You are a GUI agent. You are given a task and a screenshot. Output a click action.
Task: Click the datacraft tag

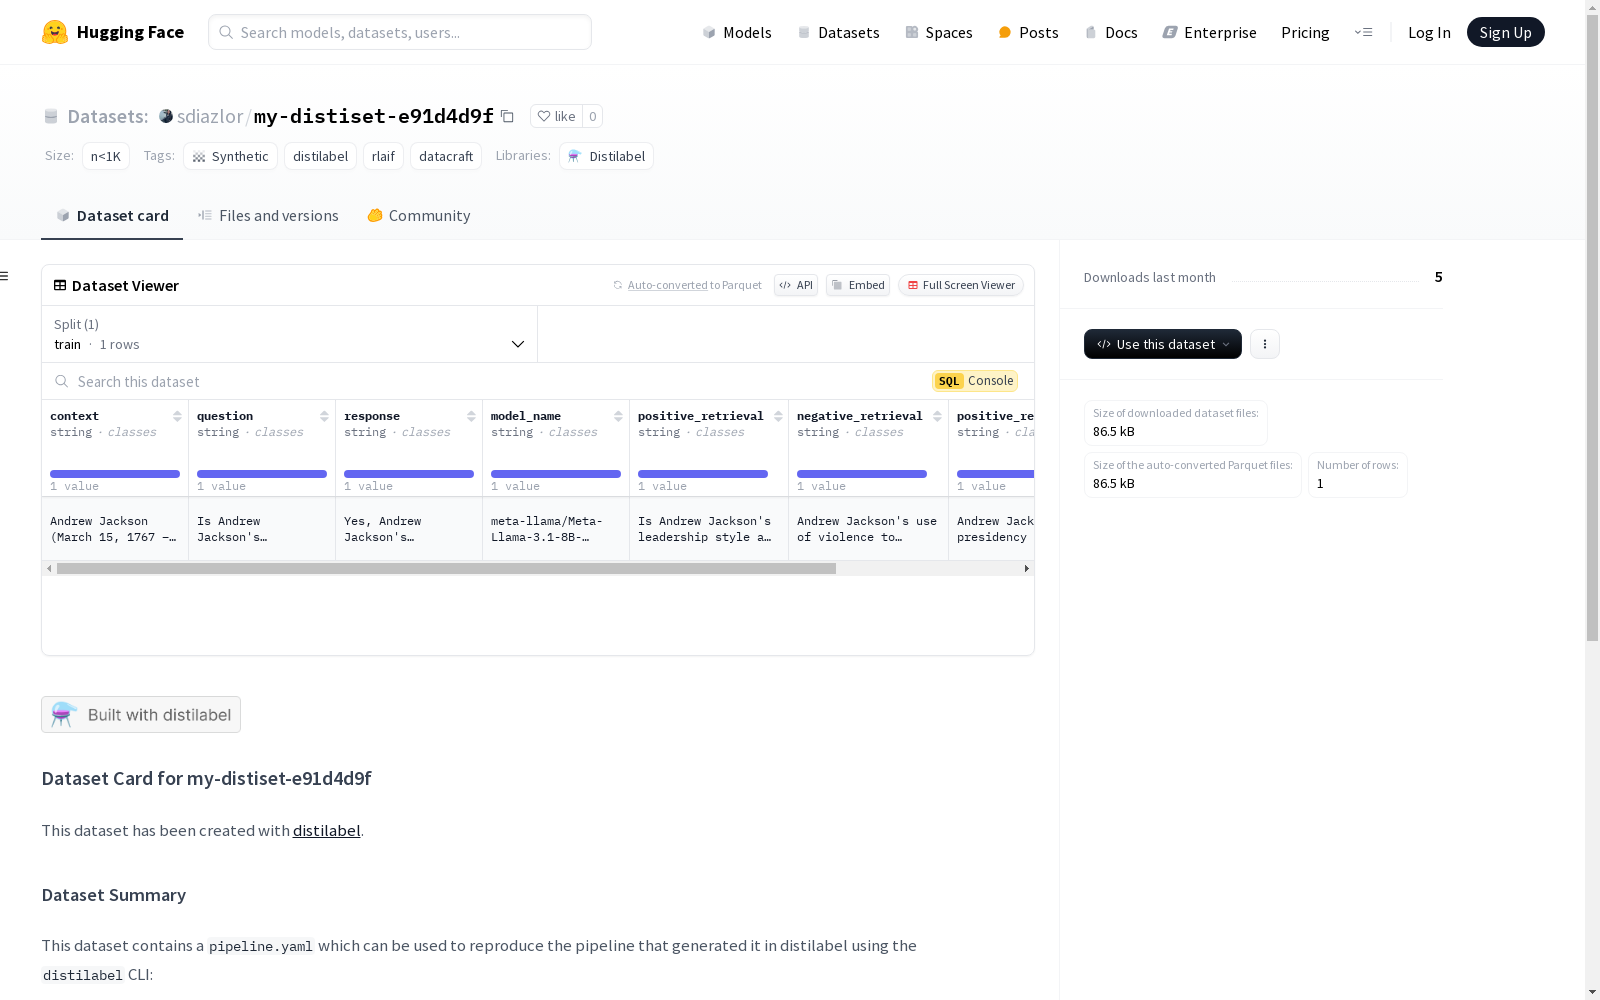coord(446,156)
